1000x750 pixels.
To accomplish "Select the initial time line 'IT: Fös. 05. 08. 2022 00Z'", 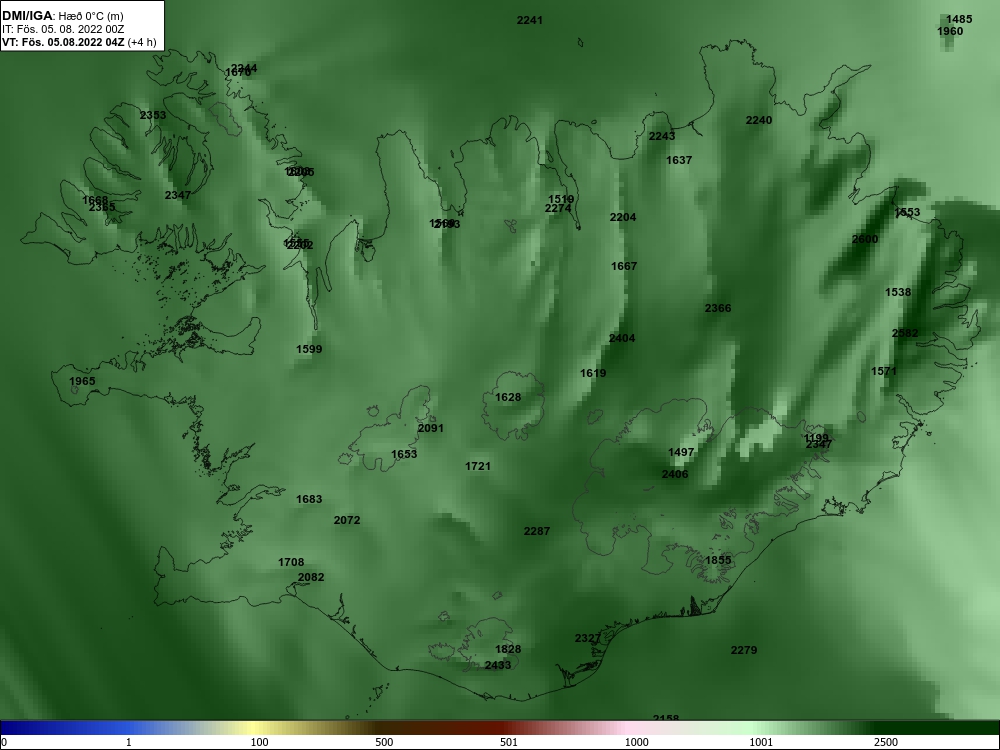I will coord(61,29).
